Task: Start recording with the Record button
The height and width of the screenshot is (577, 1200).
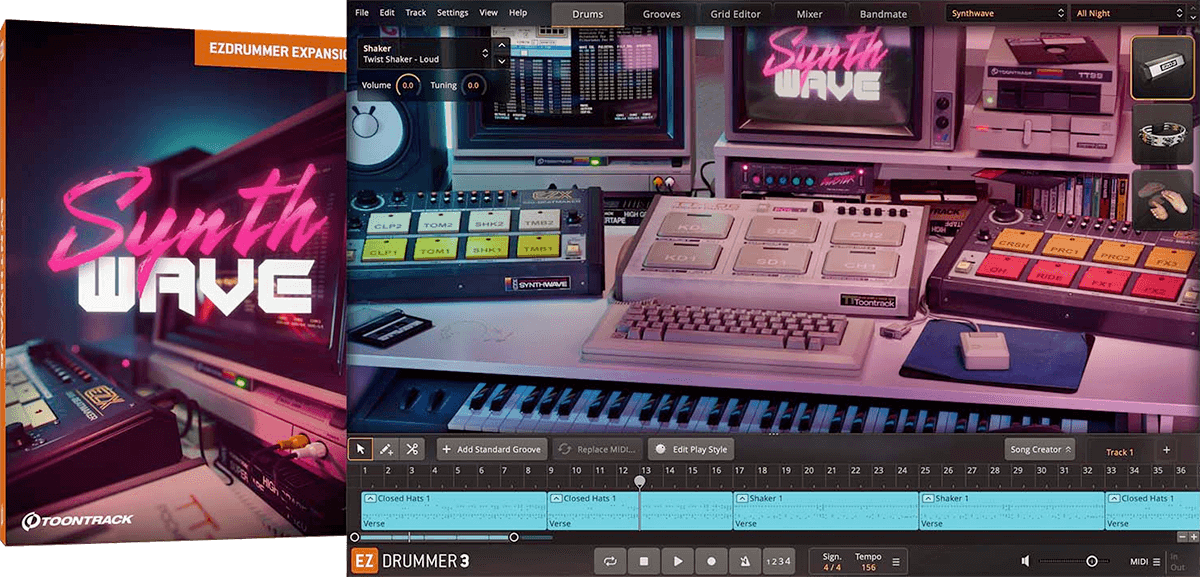Action: 711,562
